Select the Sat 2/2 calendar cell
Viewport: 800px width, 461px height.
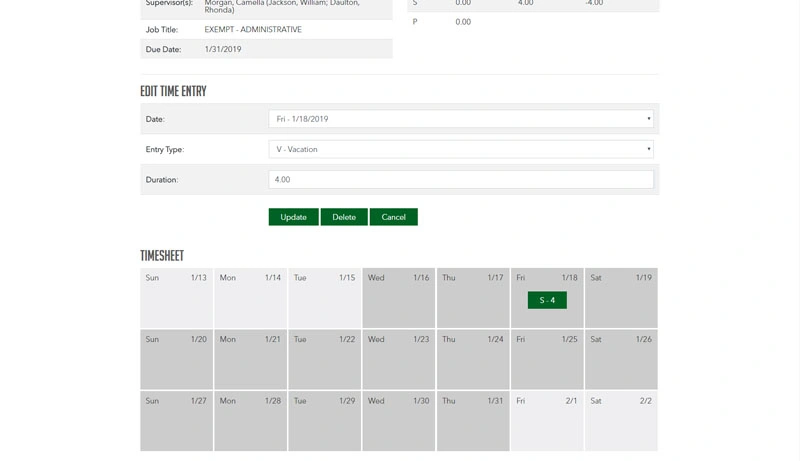(621, 421)
